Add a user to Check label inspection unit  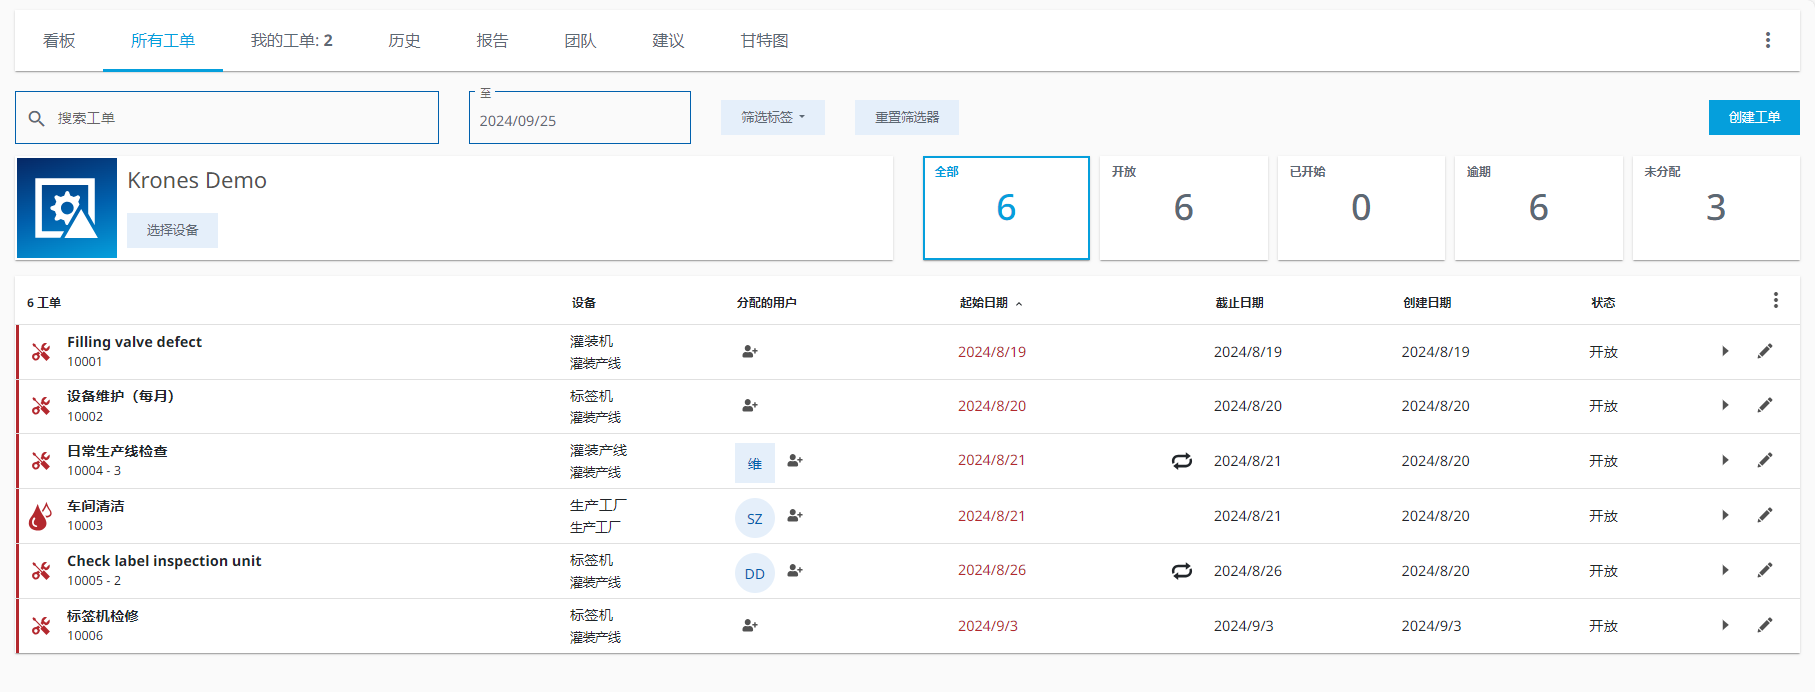pos(795,571)
